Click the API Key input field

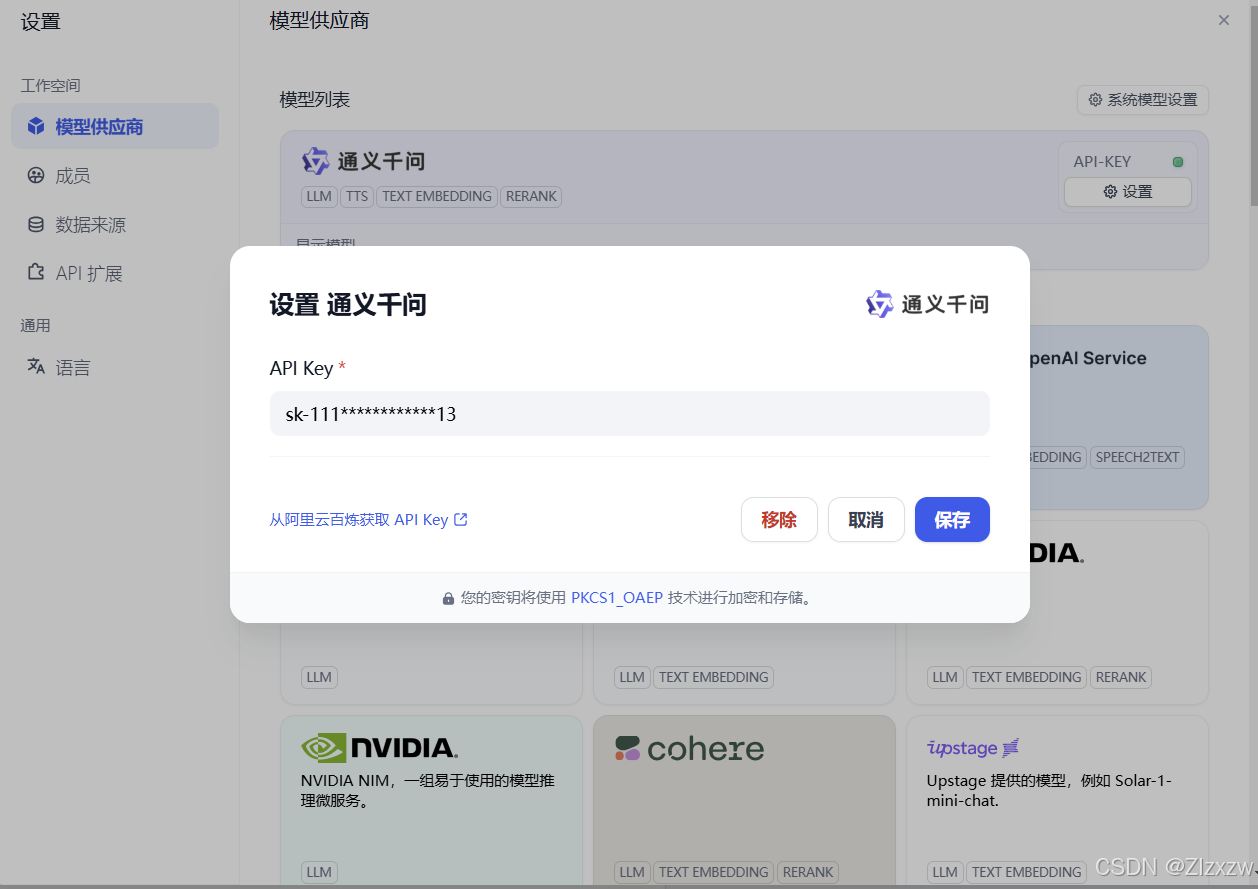(x=629, y=413)
